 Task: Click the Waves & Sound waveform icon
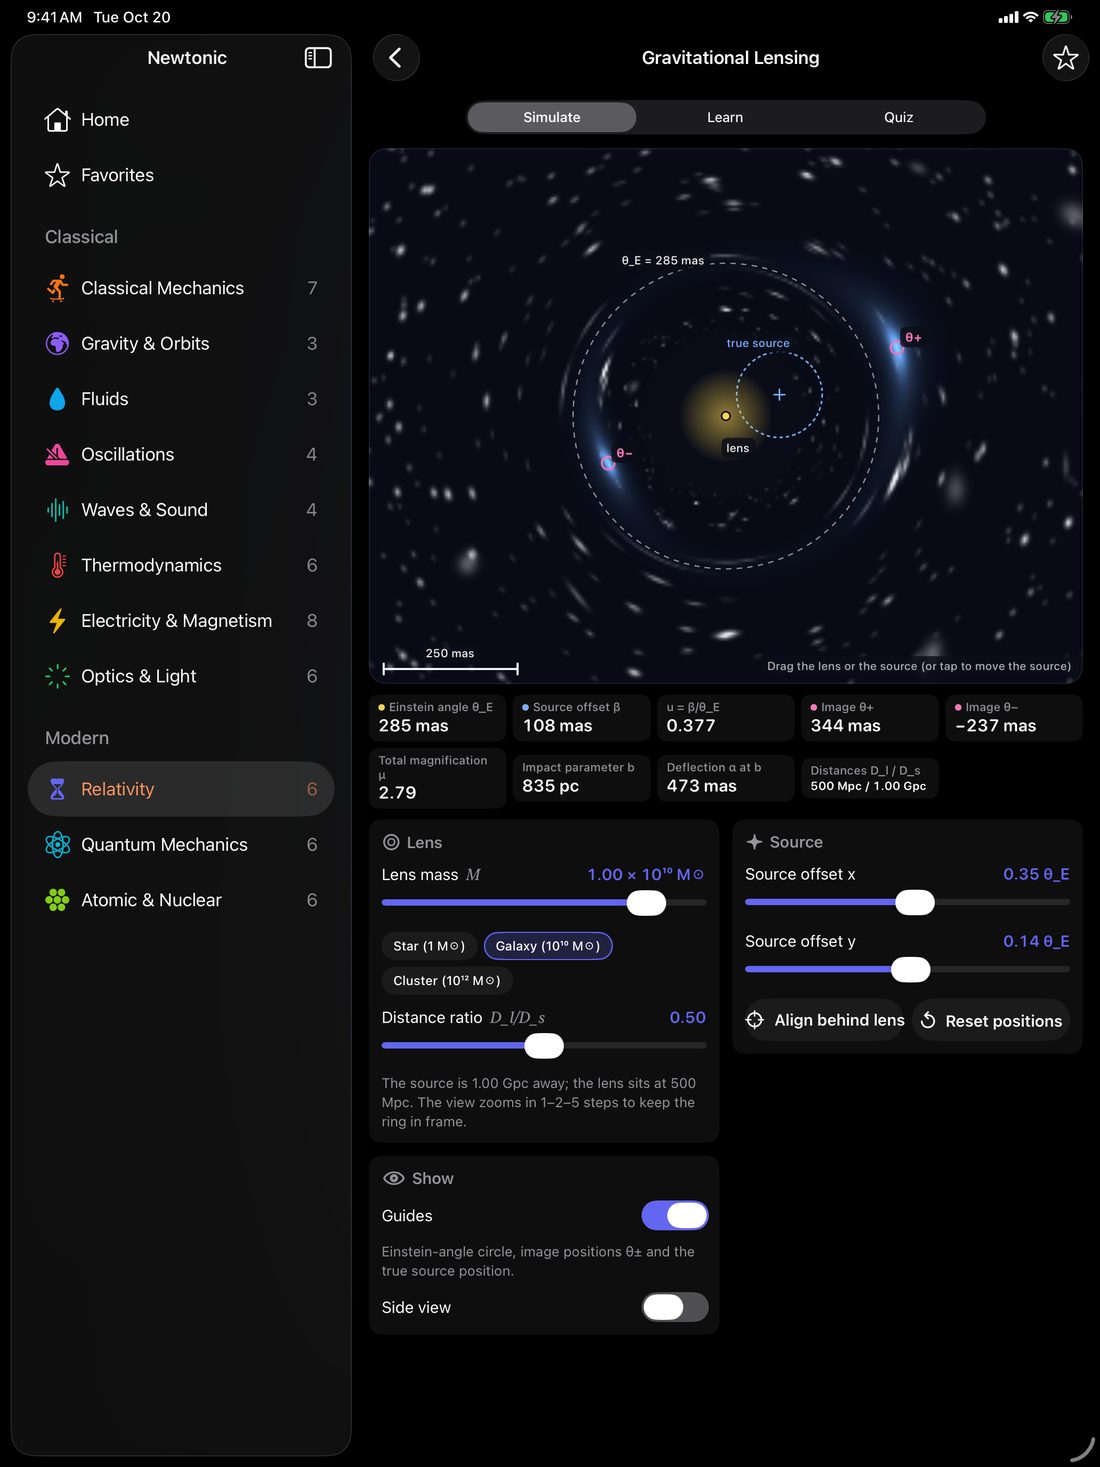[58, 510]
